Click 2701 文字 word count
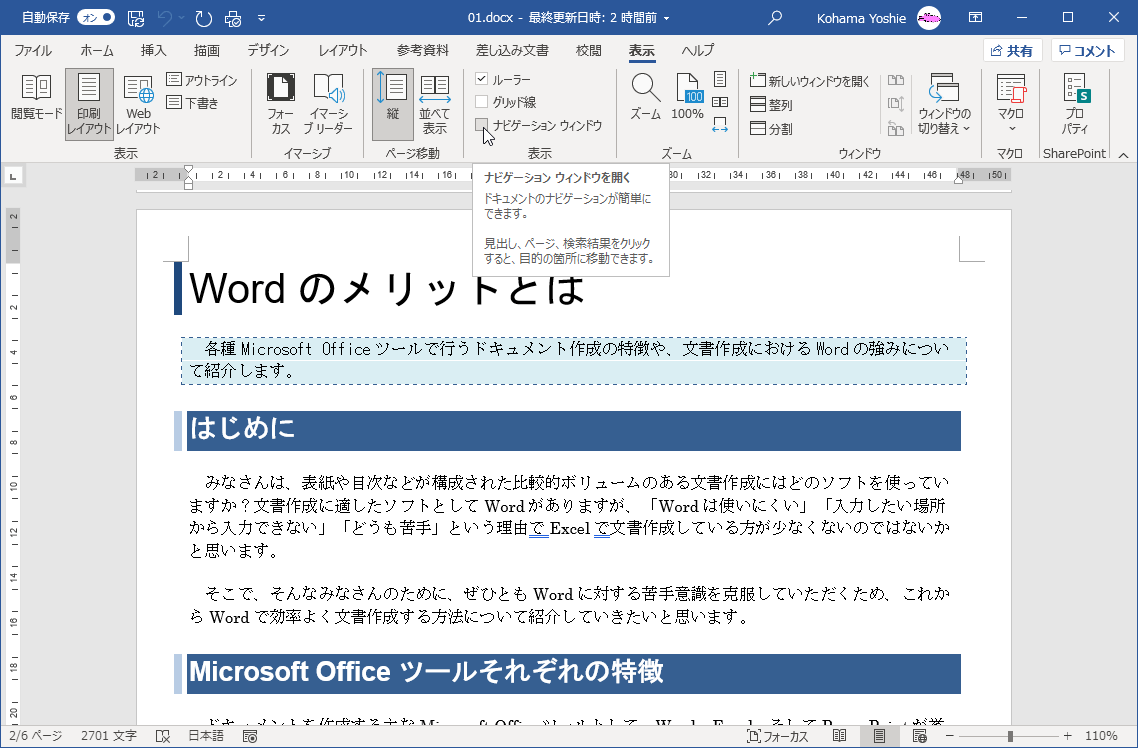Image resolution: width=1138 pixels, height=748 pixels. [109, 736]
